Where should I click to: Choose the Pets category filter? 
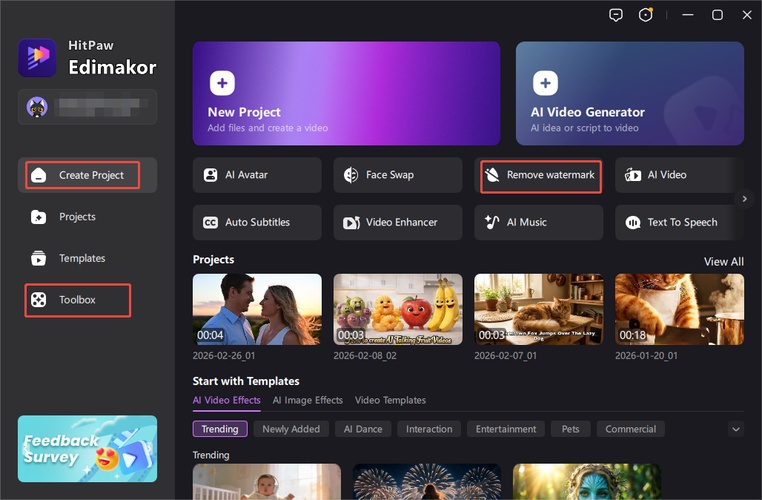pyautogui.click(x=570, y=429)
